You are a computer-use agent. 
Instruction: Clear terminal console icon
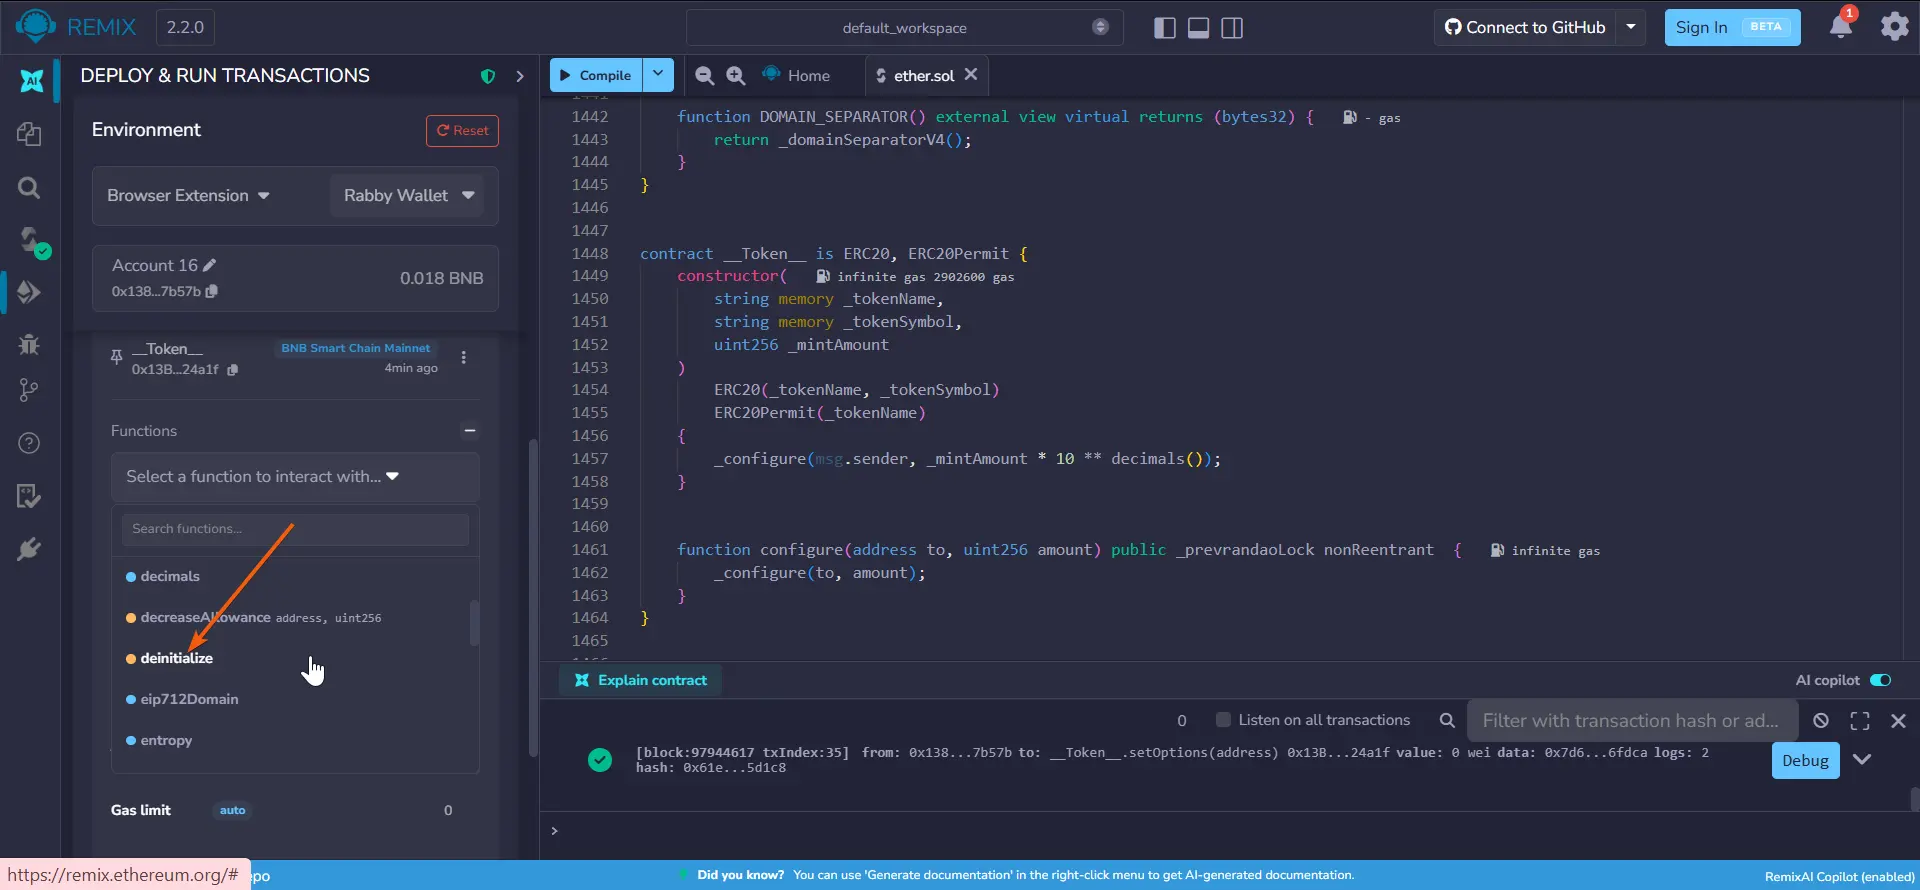1821,720
